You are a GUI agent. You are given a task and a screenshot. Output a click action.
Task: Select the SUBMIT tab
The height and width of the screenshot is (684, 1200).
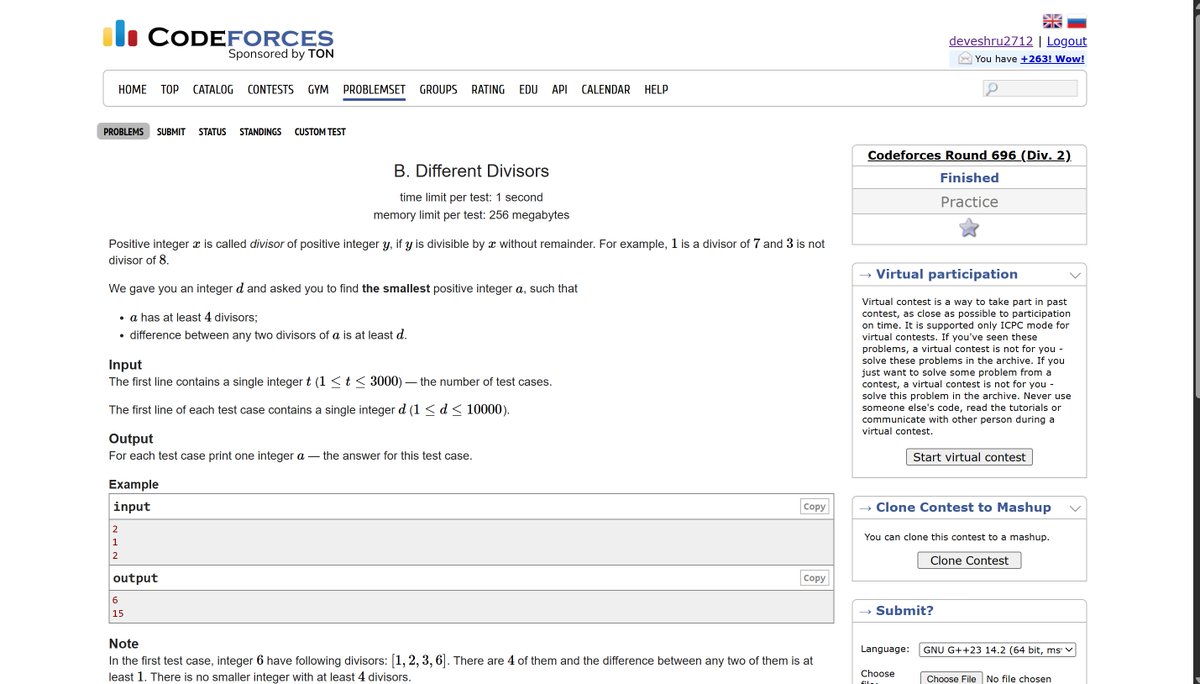click(x=171, y=132)
